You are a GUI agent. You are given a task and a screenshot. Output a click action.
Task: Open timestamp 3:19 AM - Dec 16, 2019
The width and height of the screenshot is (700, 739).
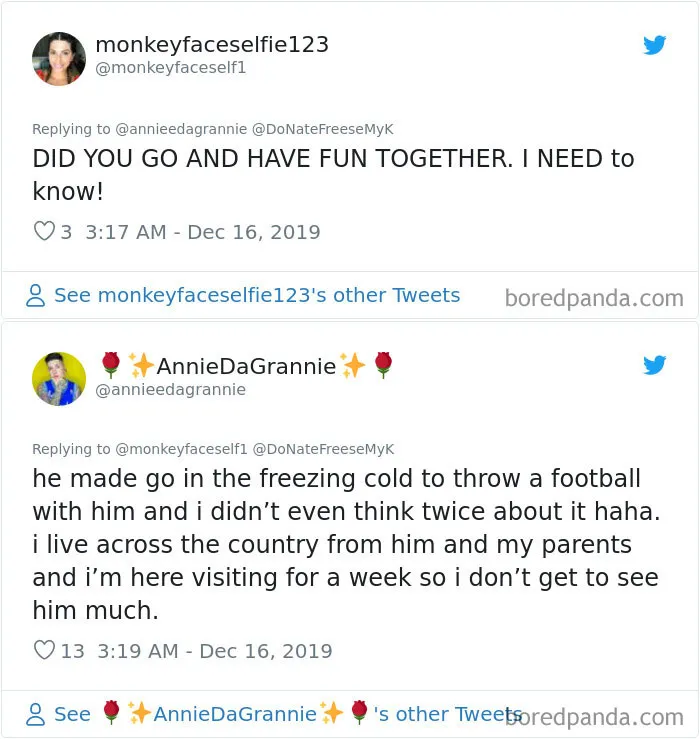pos(215,651)
